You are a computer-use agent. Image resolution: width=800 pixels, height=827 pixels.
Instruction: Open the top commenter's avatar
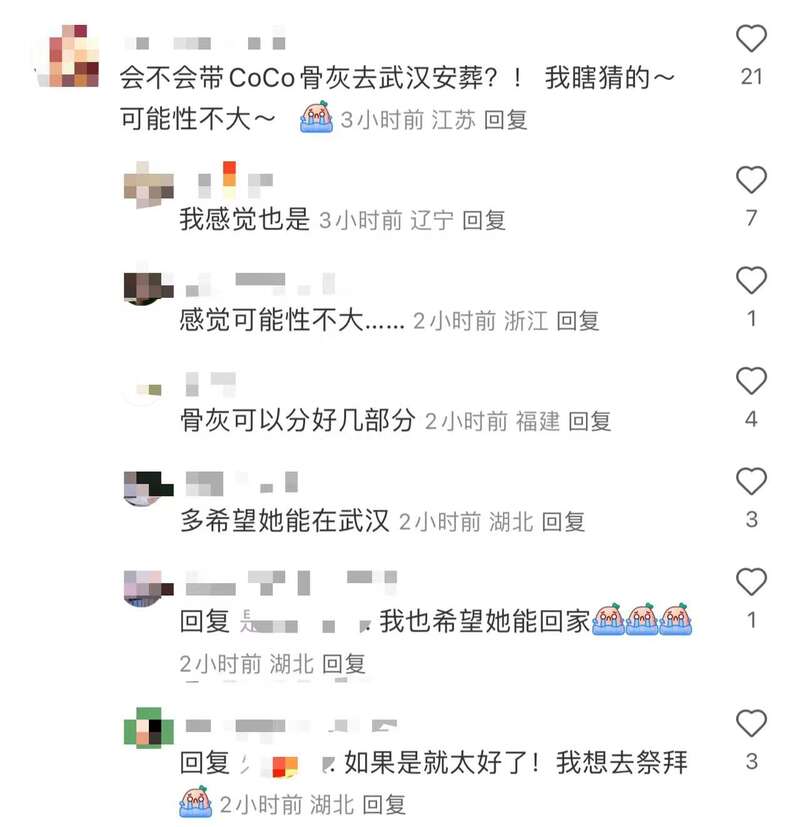pyautogui.click(x=68, y=55)
